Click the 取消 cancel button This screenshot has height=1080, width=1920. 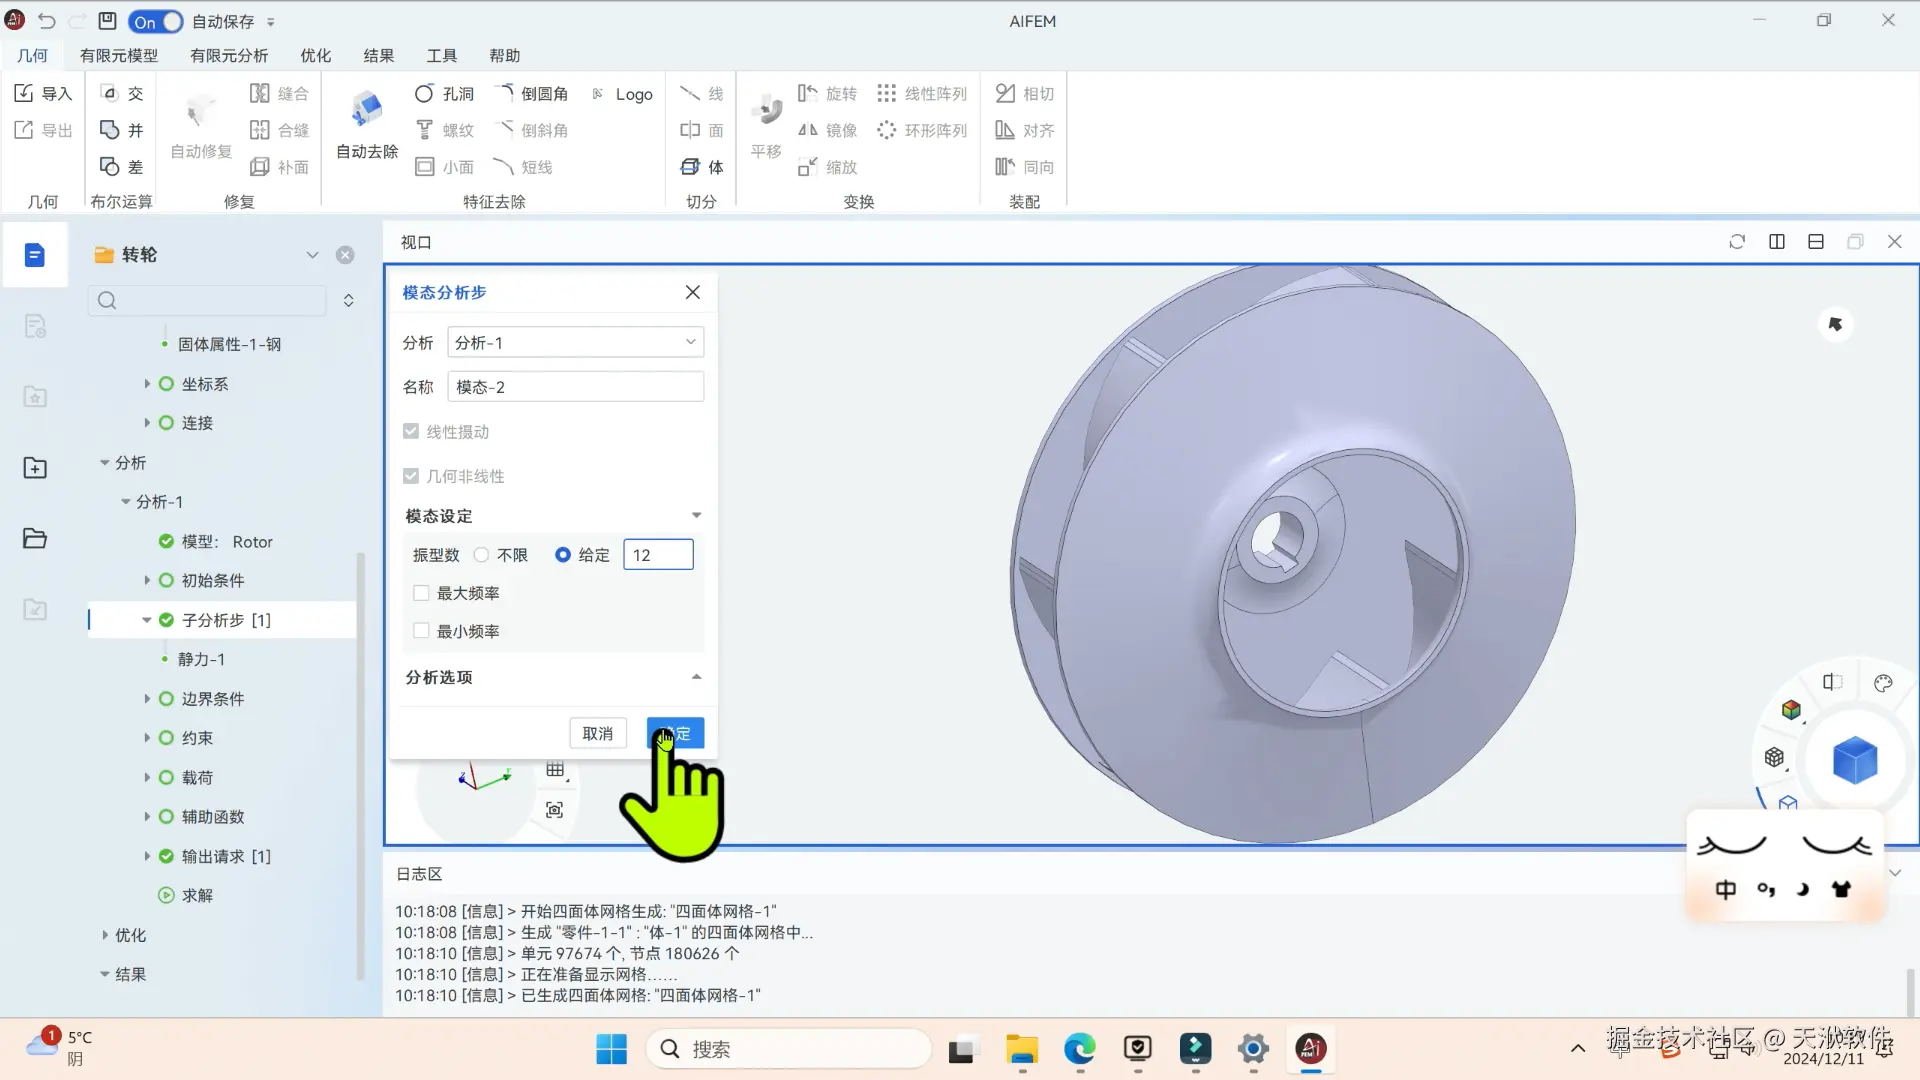[597, 733]
